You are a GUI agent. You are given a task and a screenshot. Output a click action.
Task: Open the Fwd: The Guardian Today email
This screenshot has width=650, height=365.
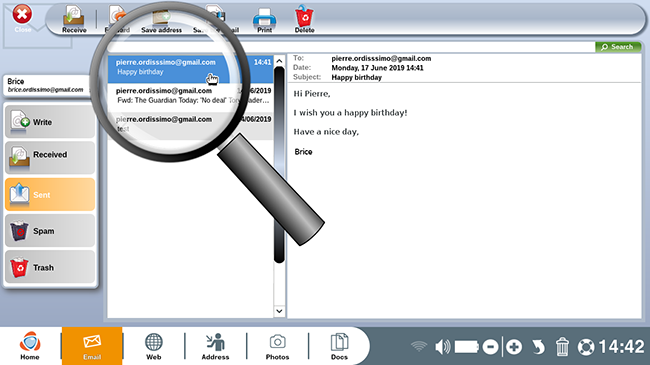(x=190, y=96)
